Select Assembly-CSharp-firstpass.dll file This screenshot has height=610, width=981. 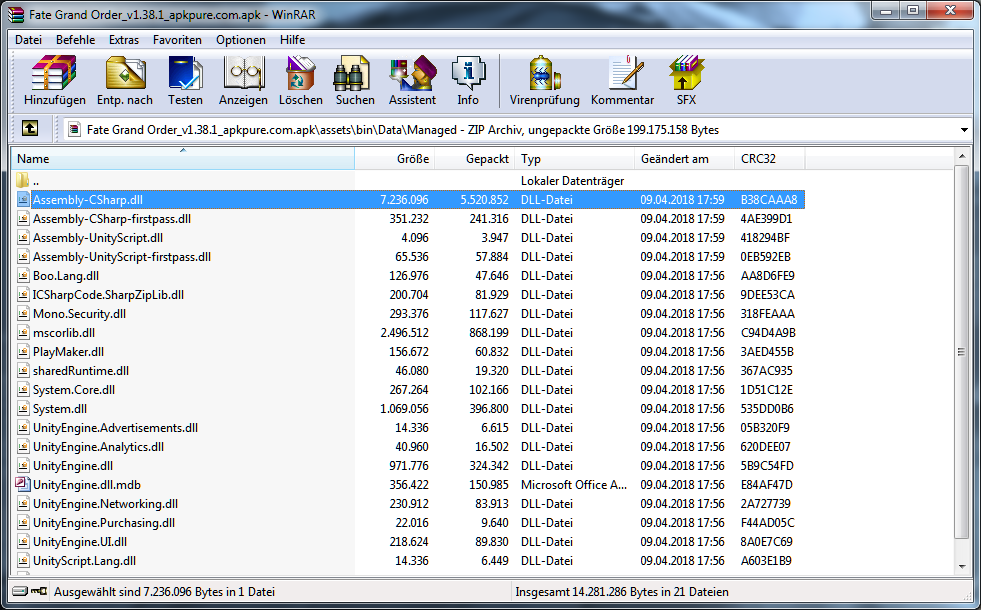[112, 219]
